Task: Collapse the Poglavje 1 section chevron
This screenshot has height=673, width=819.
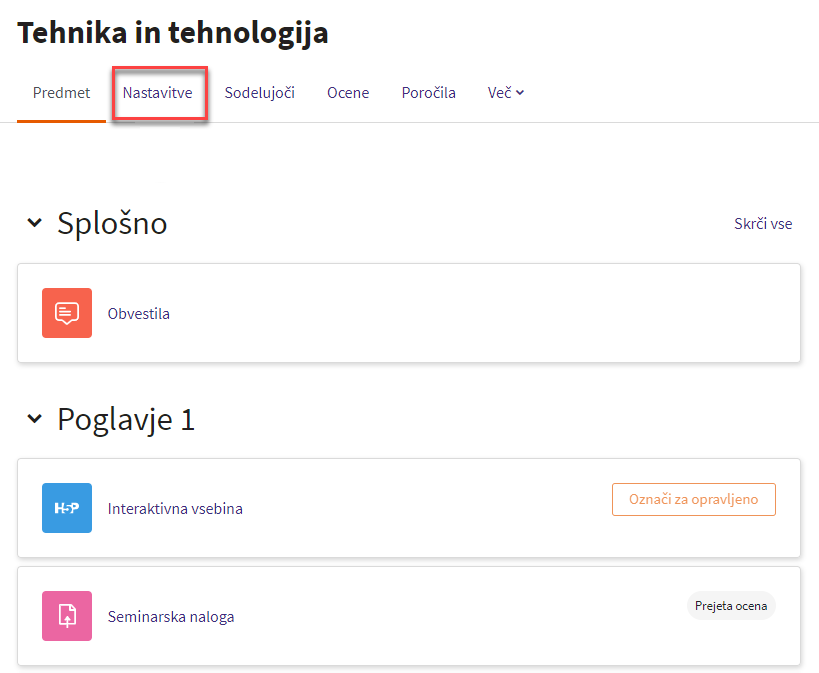Action: tap(34, 419)
